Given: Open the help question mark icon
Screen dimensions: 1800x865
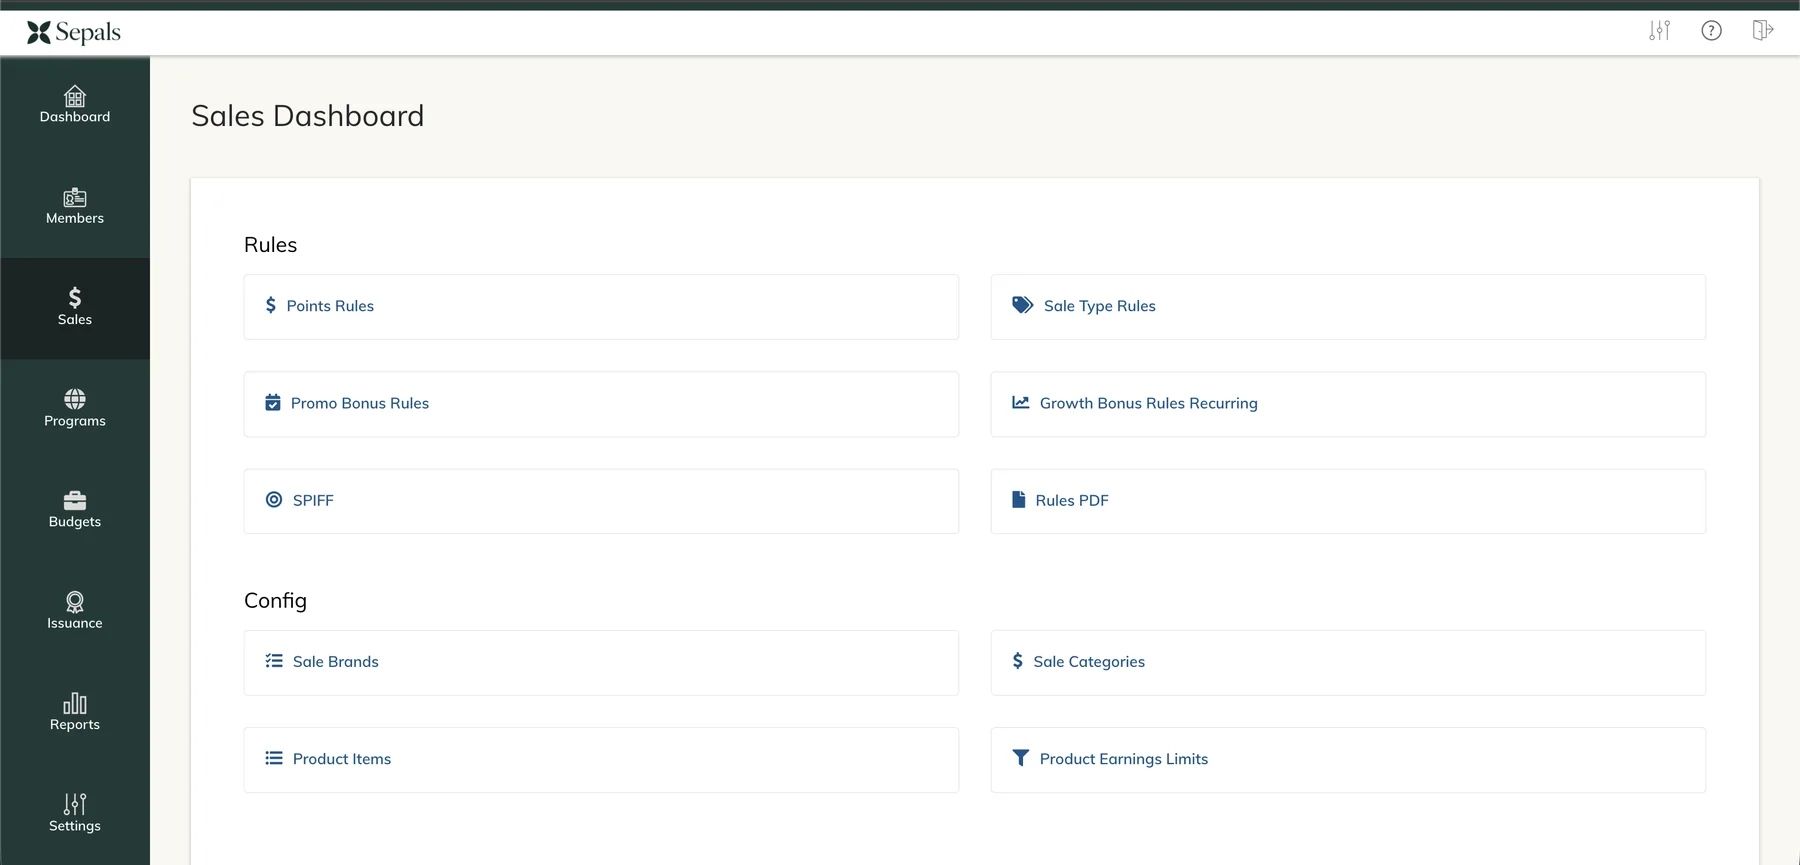Looking at the screenshot, I should (1712, 31).
